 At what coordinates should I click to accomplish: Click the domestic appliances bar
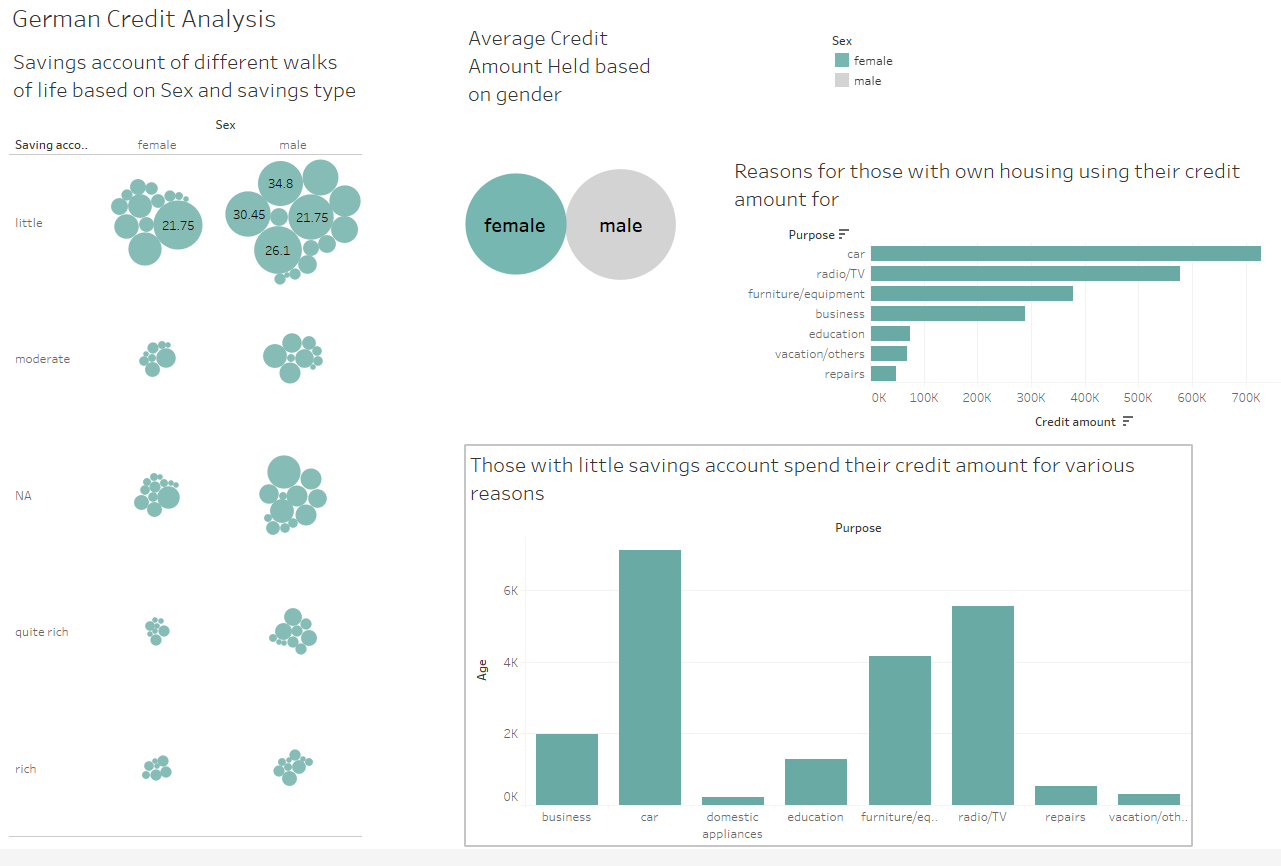click(732, 800)
